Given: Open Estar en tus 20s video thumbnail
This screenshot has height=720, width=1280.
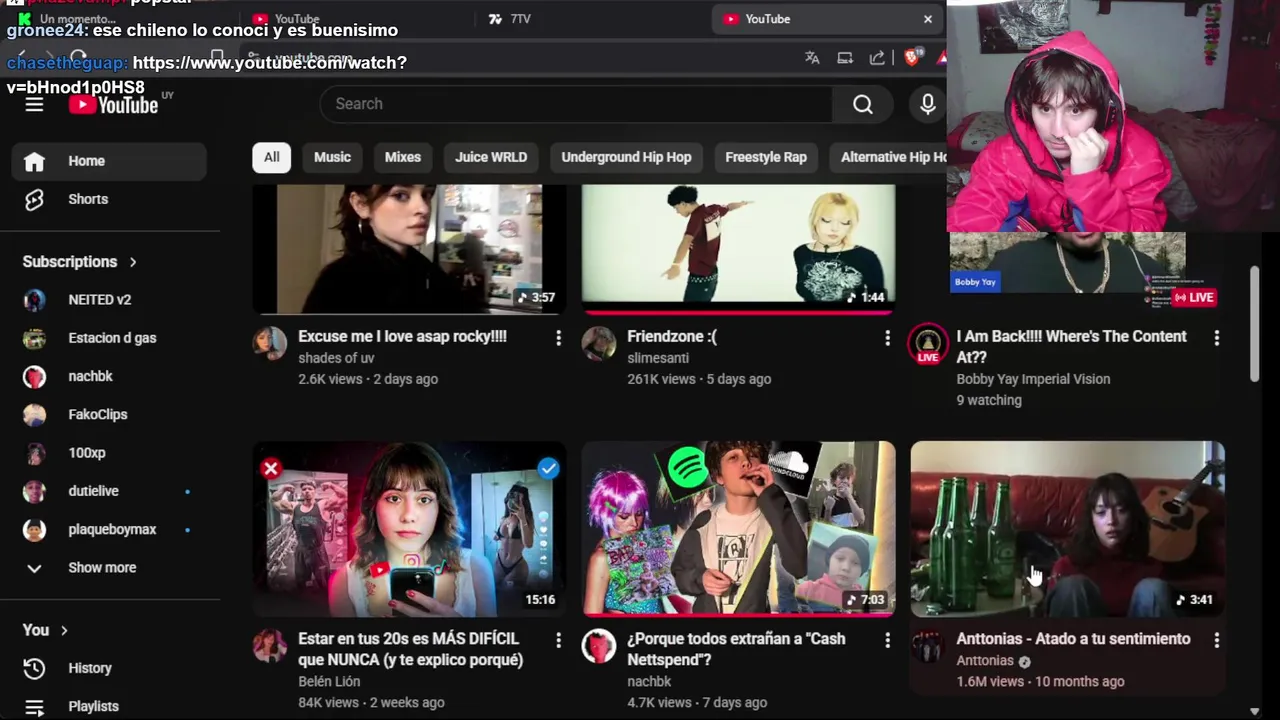Looking at the screenshot, I should point(409,529).
